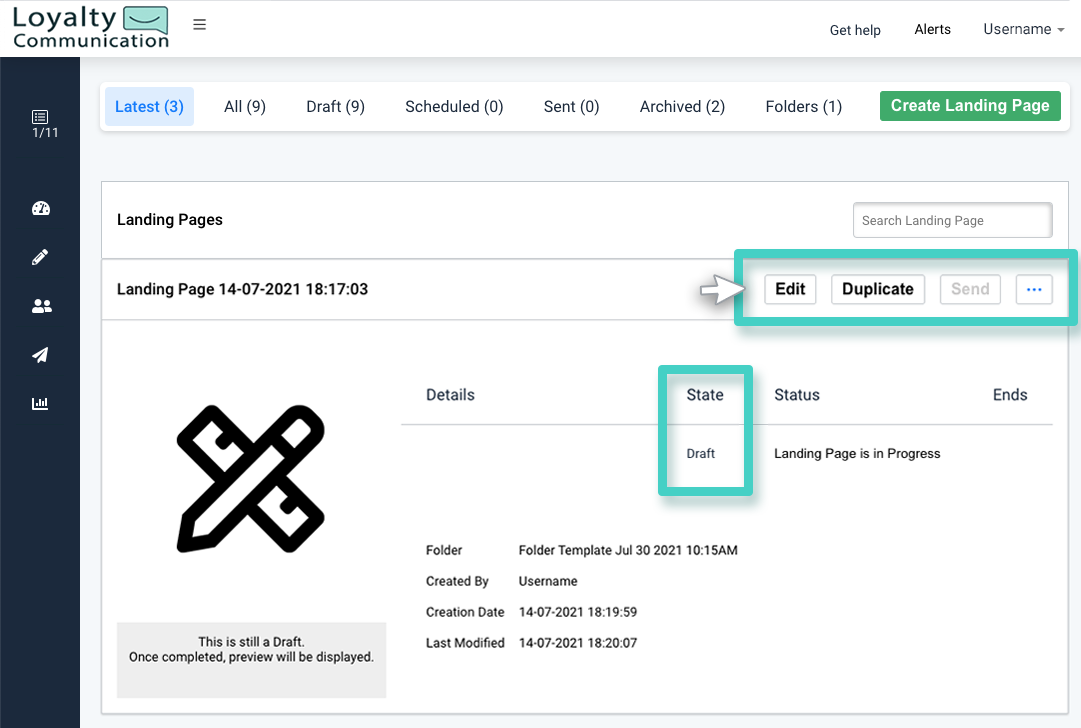Expand the Username dropdown menu
1081x728 pixels.
(1024, 29)
